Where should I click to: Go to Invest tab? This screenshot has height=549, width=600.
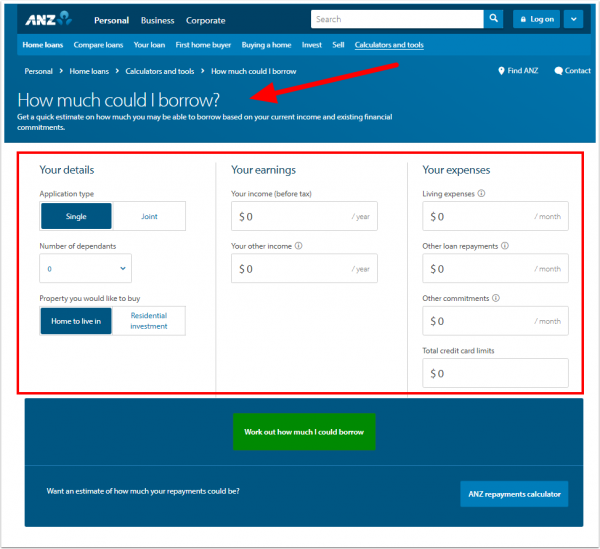pyautogui.click(x=311, y=45)
